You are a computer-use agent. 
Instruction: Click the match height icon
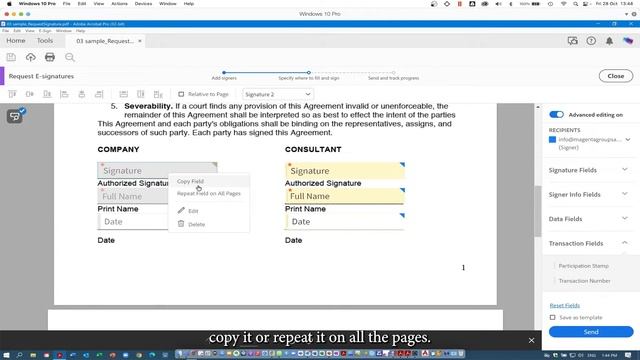(x=140, y=94)
